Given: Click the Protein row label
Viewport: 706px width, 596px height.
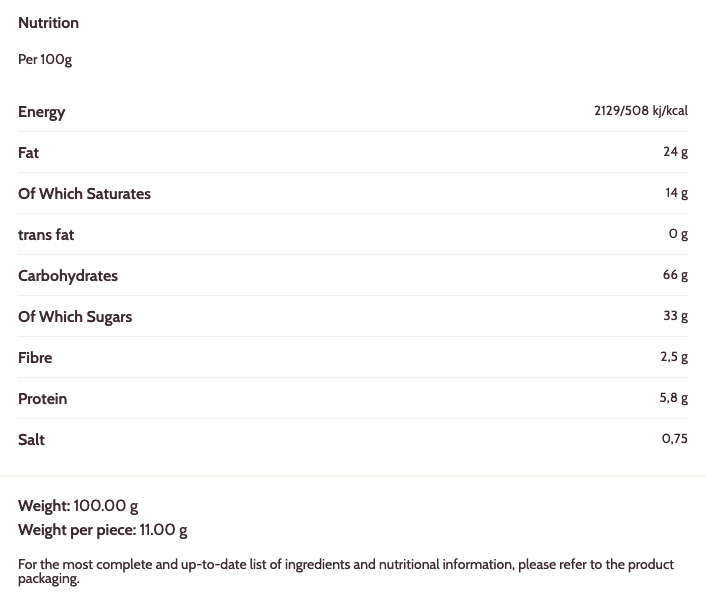Looking at the screenshot, I should pyautogui.click(x=43, y=399).
